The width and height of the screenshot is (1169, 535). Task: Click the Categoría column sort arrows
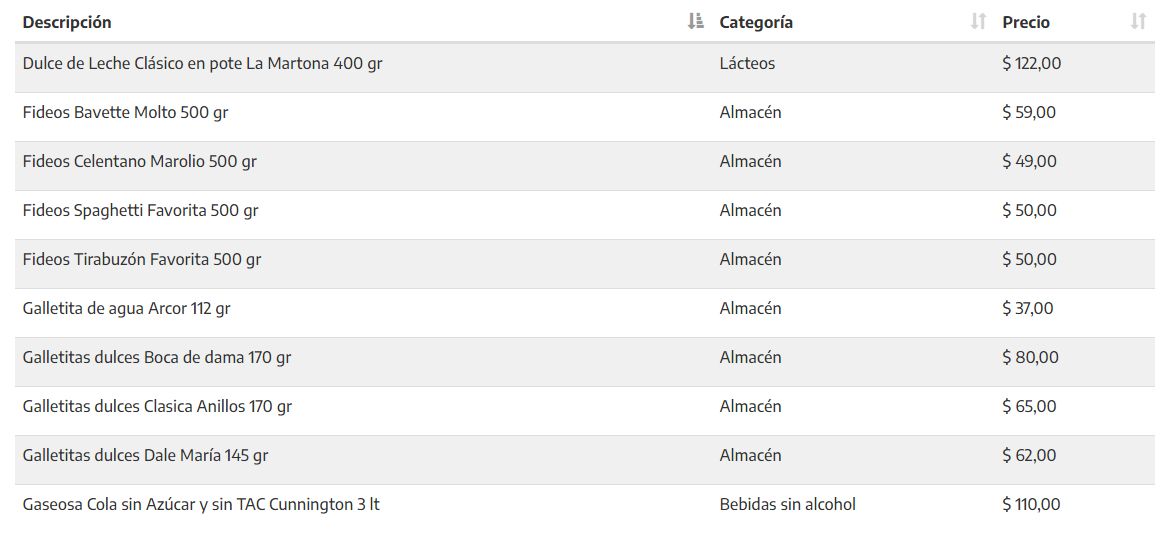pyautogui.click(x=978, y=22)
